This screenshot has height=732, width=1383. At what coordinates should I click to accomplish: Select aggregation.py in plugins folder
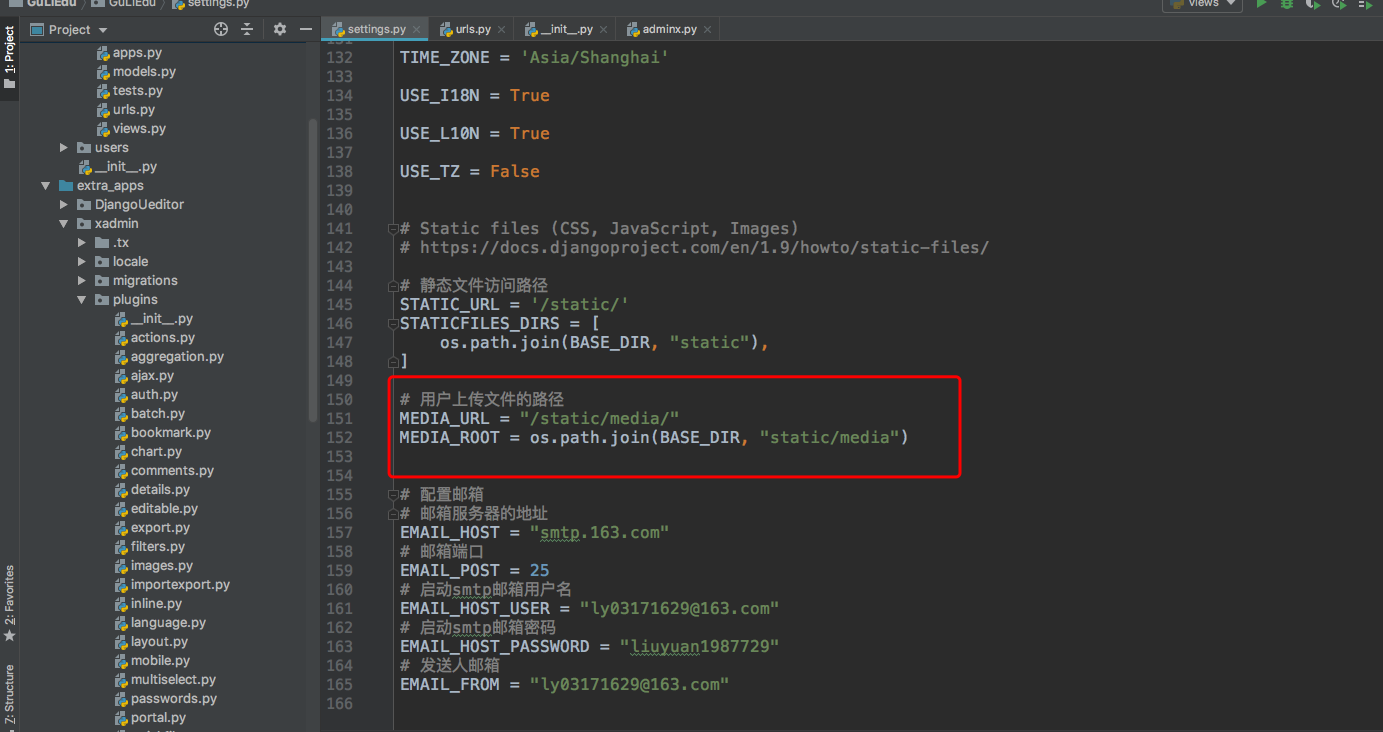tap(169, 357)
